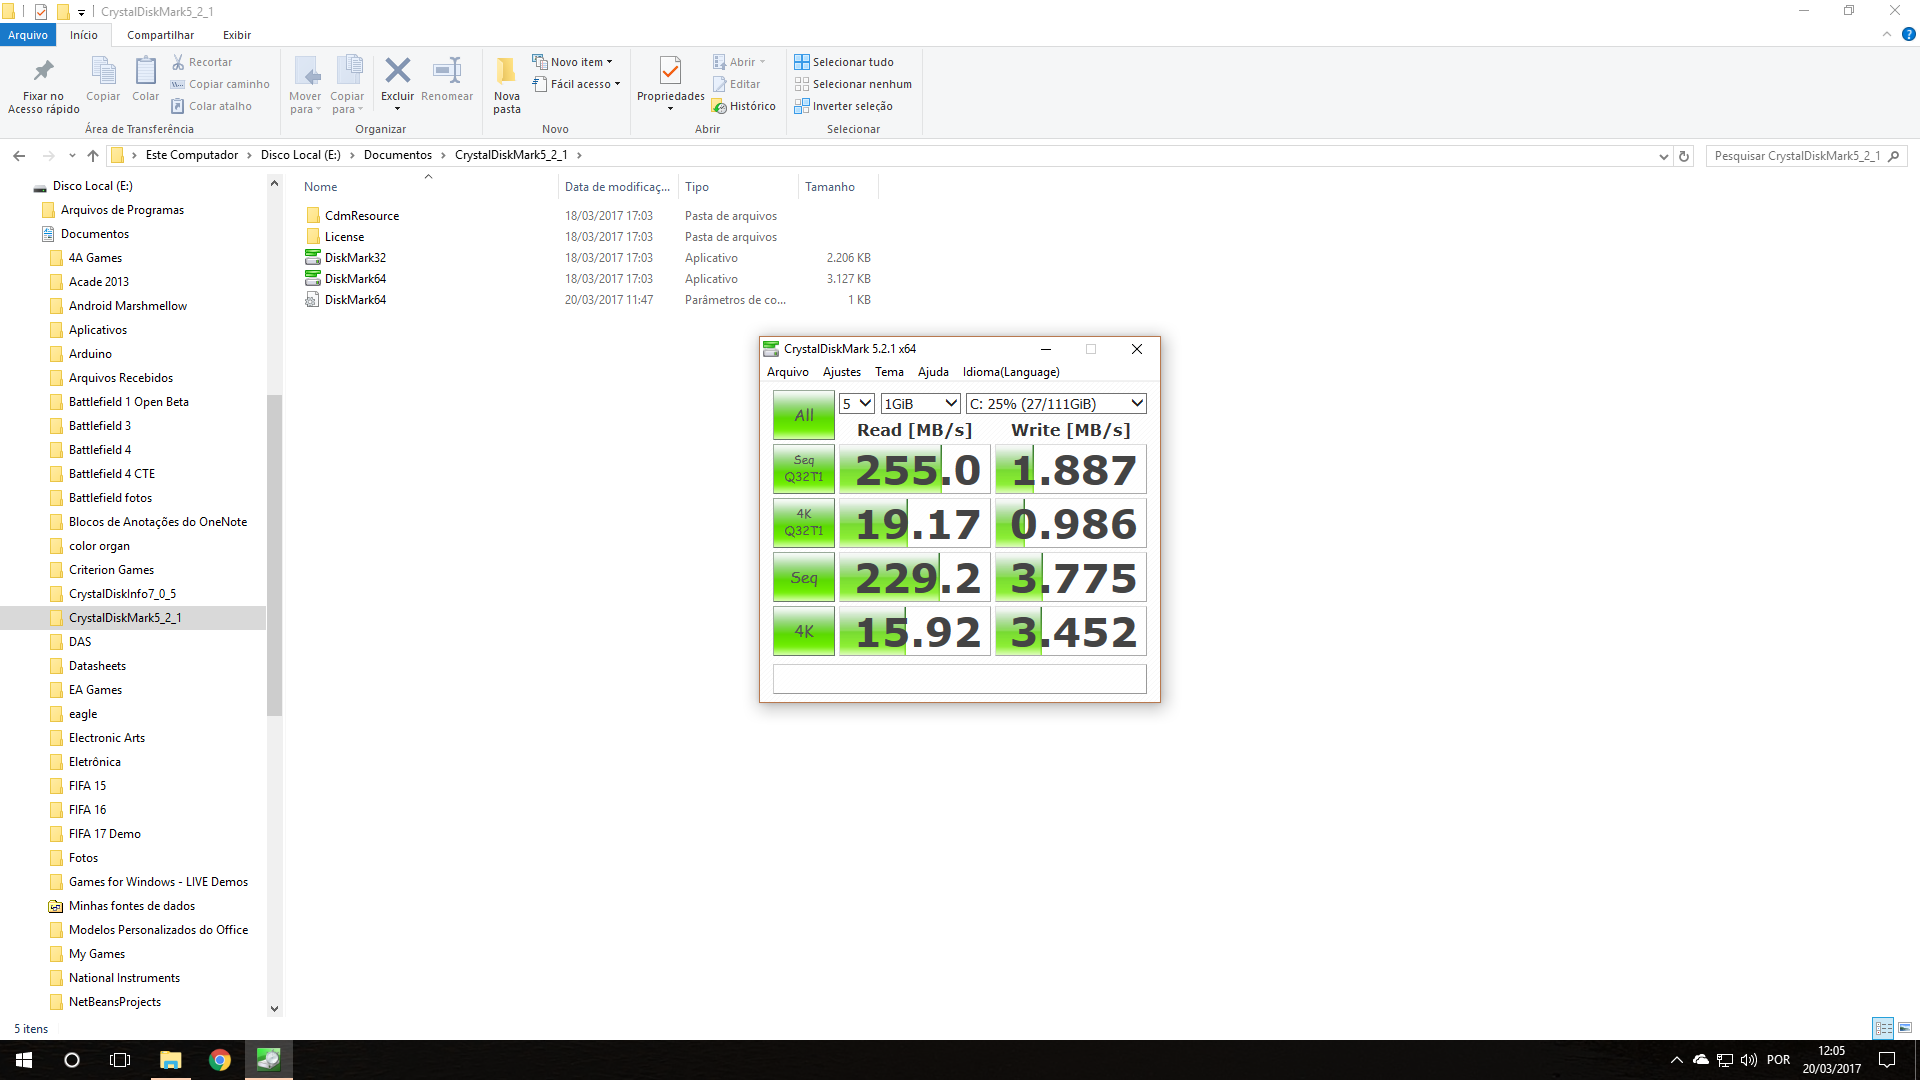This screenshot has height=1080, width=1920.
Task: Open the test count dropdown showing 5
Action: click(x=856, y=403)
